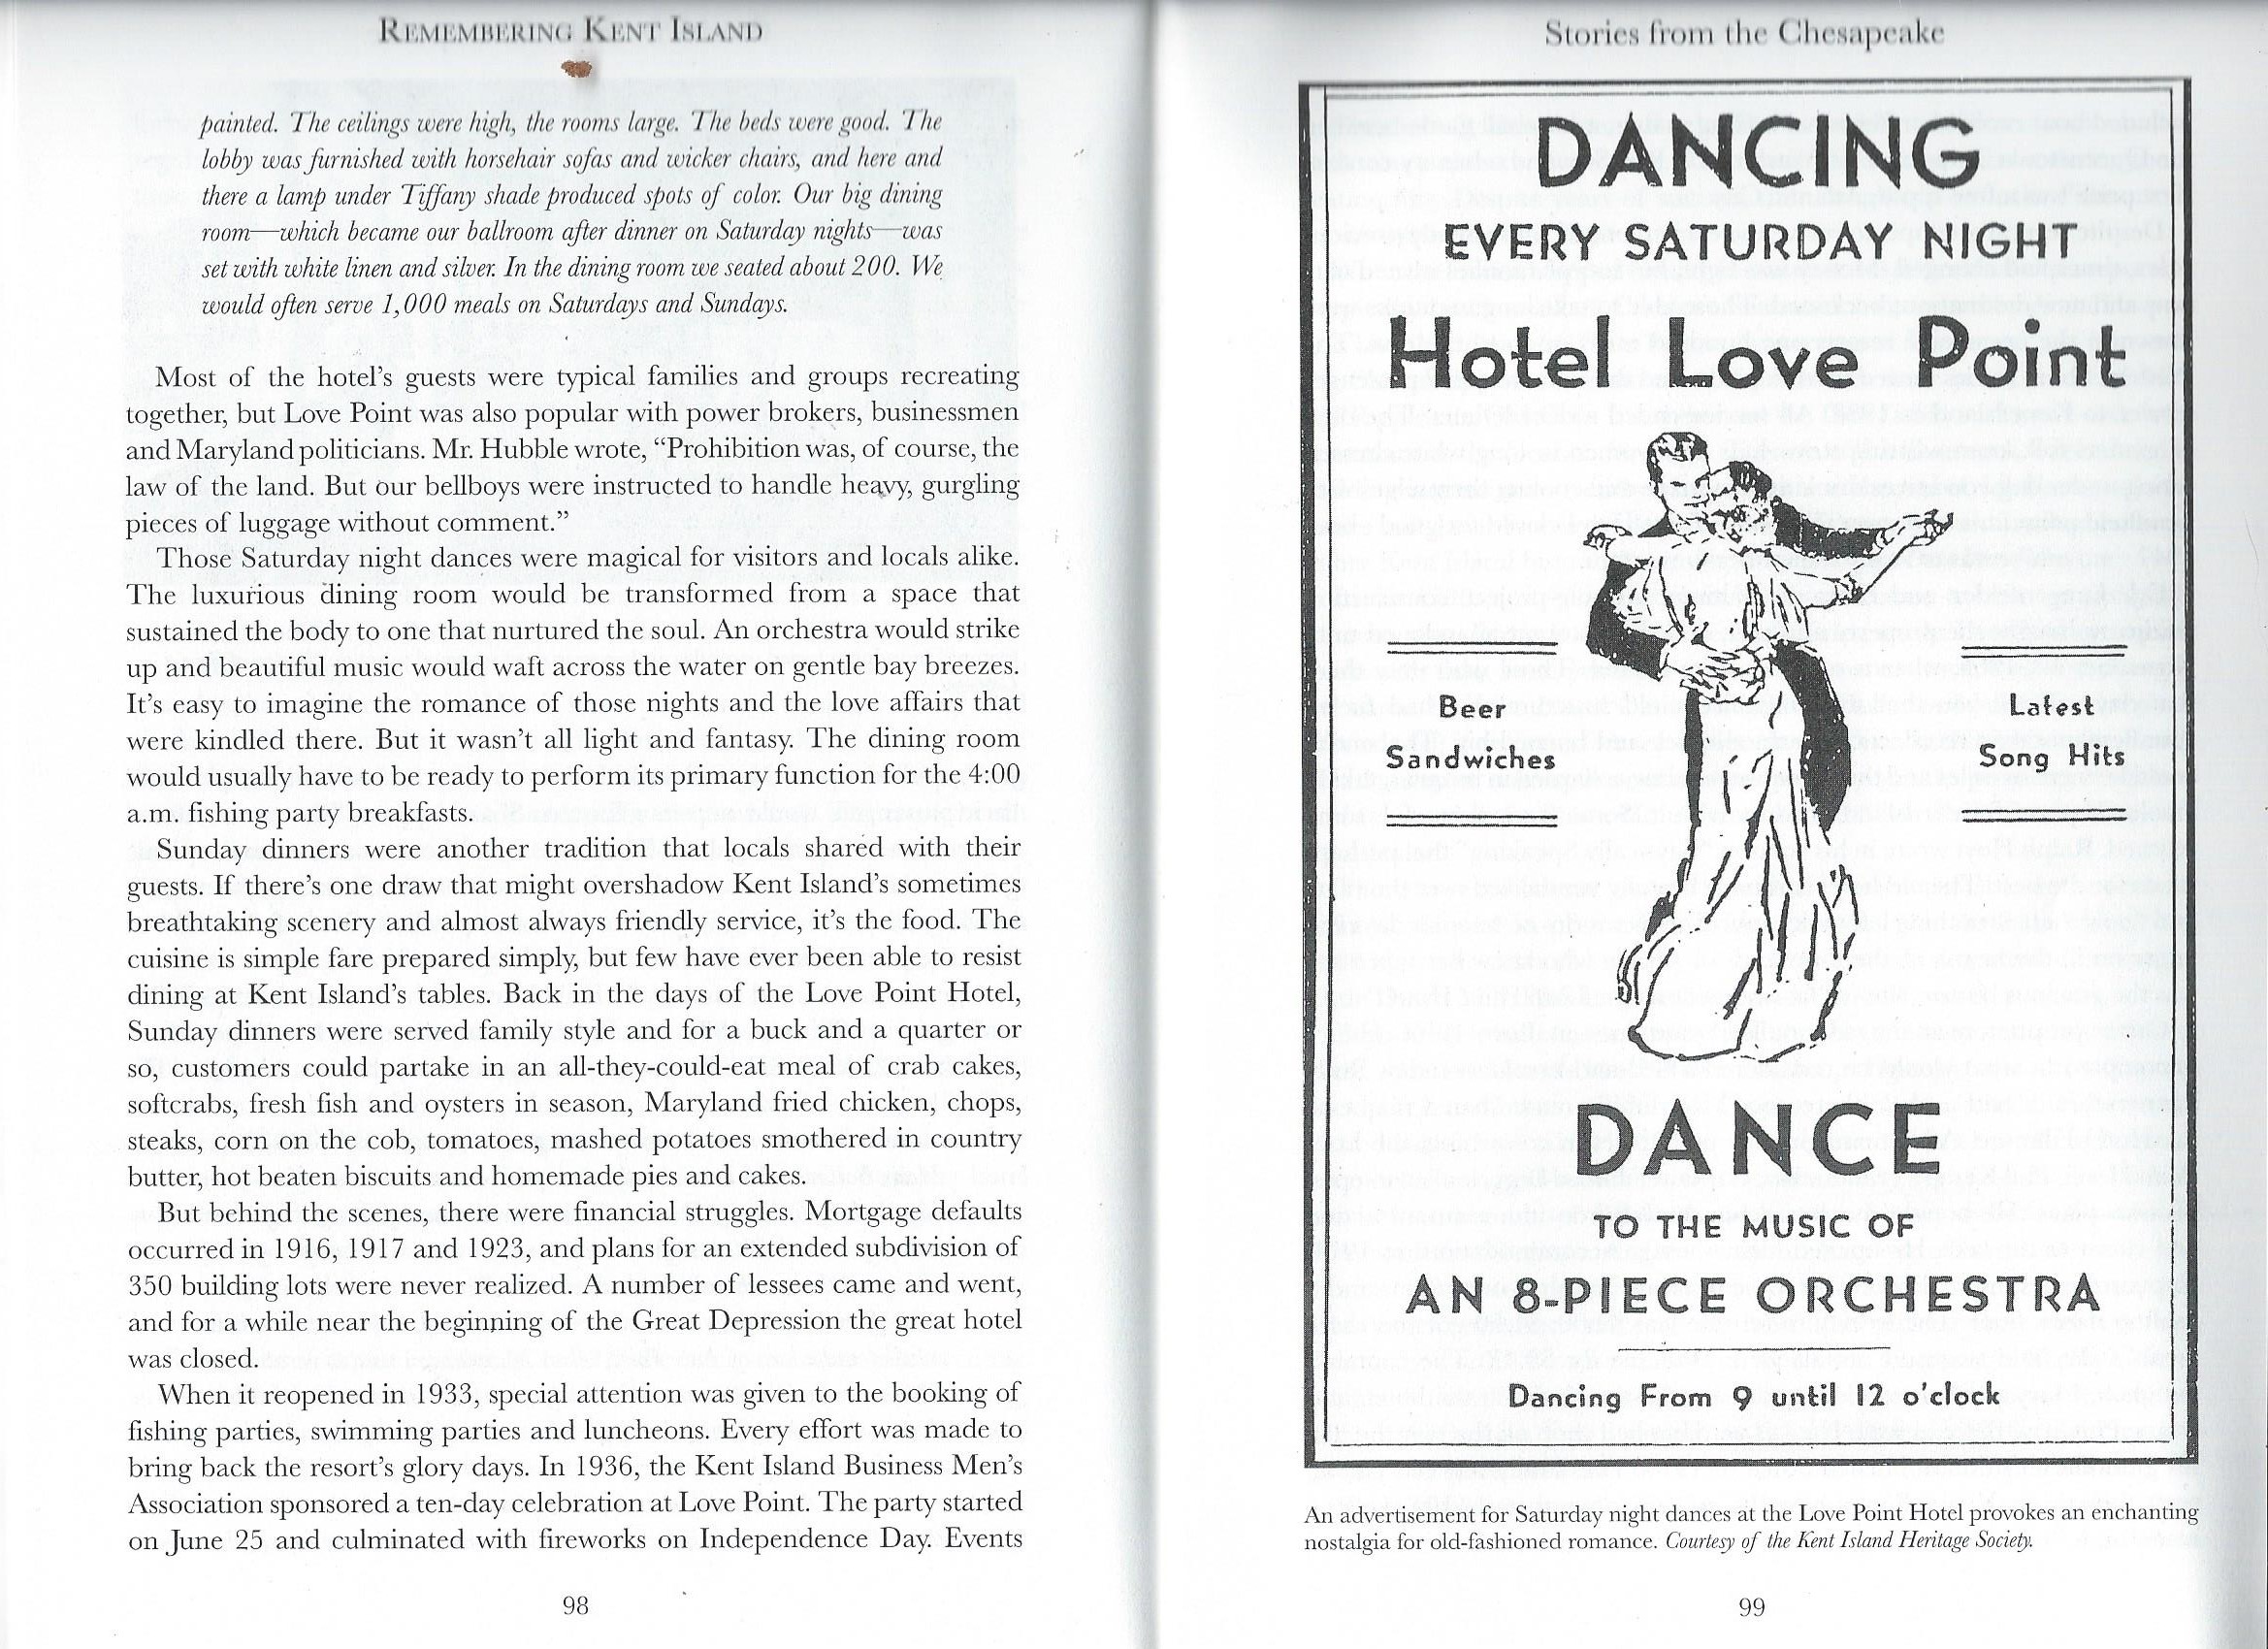Click the italic quote paragraph at top

(x=572, y=213)
